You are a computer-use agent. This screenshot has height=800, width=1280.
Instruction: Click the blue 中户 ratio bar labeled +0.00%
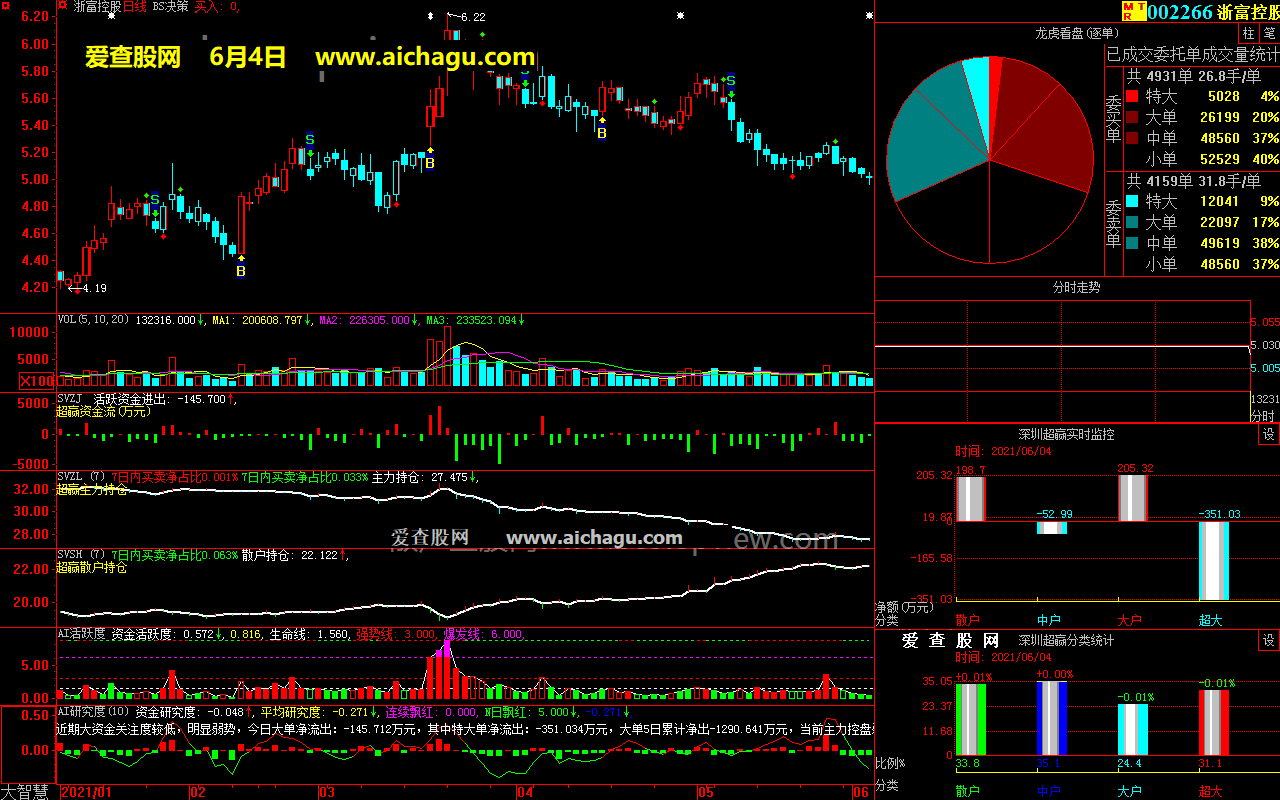click(x=1051, y=719)
